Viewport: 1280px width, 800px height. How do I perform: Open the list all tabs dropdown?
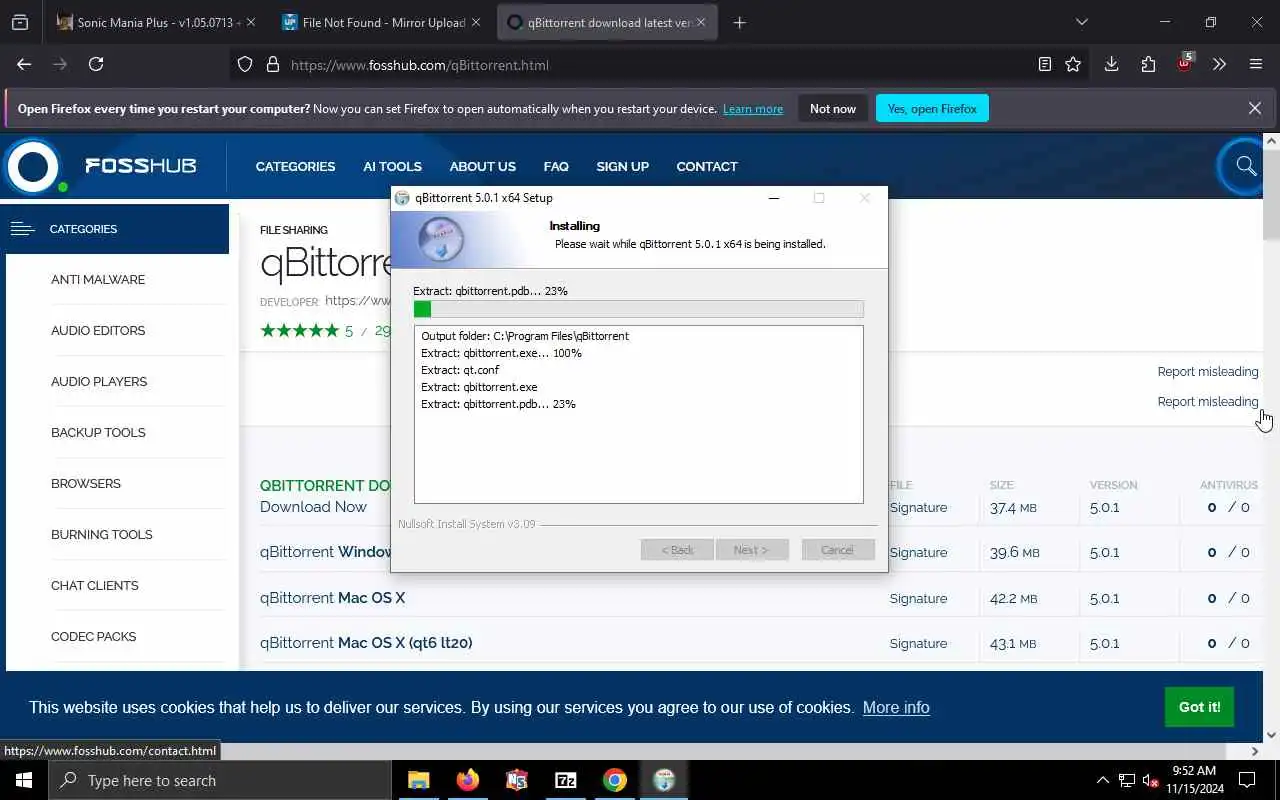[x=1081, y=22]
